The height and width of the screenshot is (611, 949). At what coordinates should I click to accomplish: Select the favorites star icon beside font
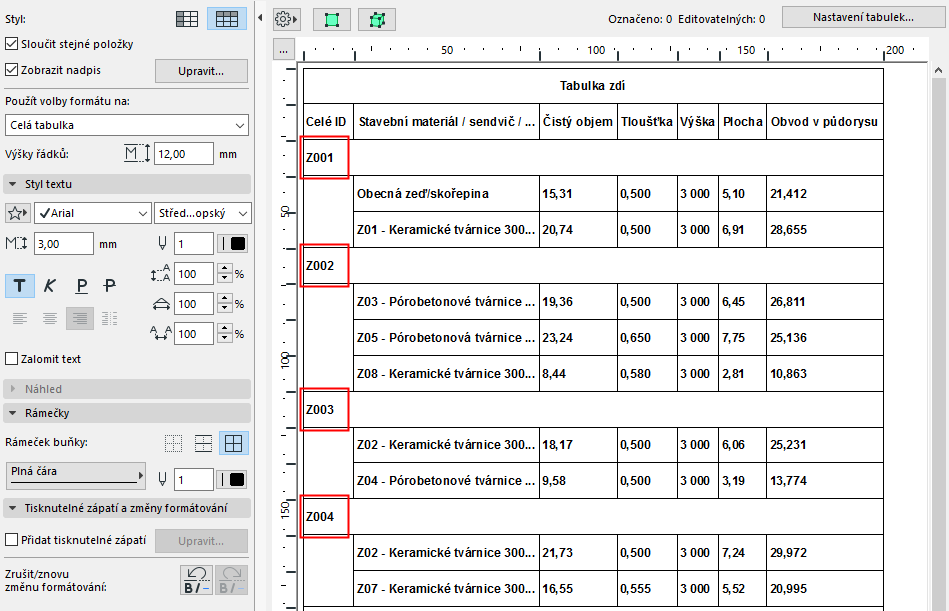tap(17, 213)
